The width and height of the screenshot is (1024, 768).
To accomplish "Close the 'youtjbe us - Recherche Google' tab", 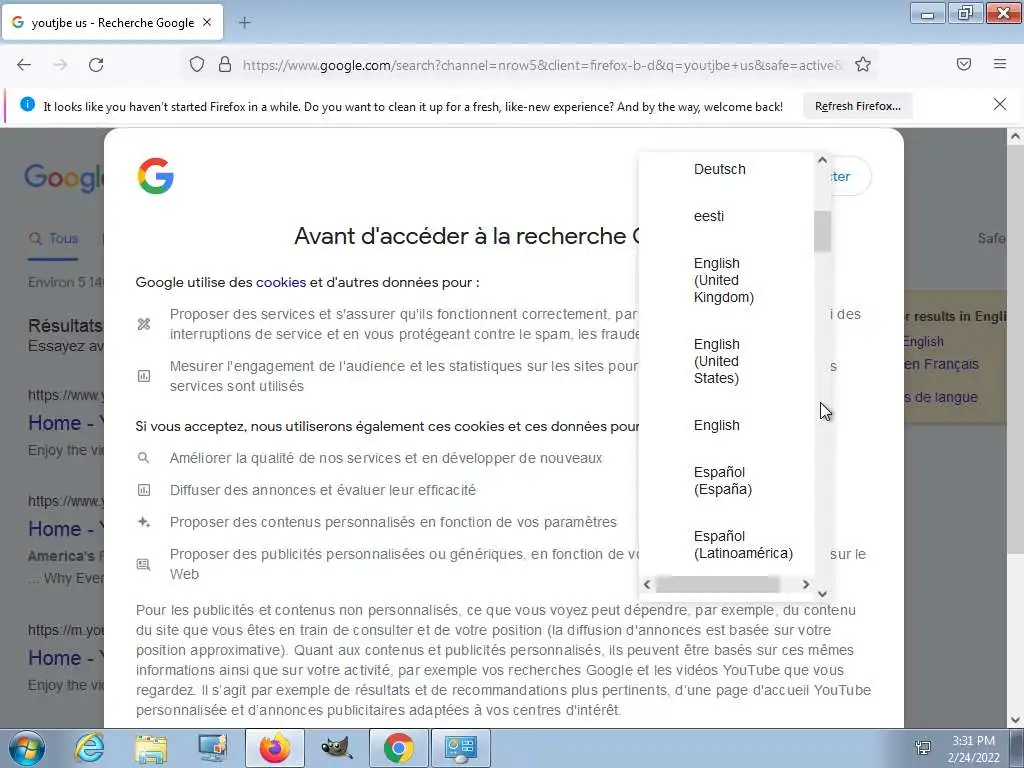I will point(207,22).
